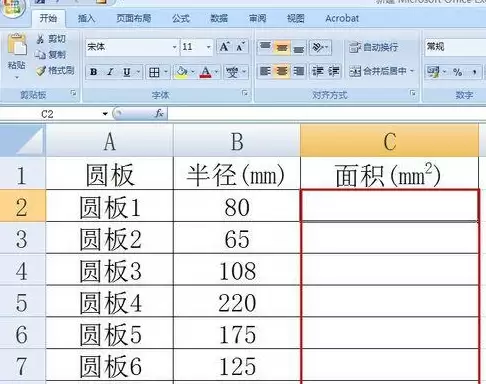Viewport: 486px width, 384px height.
Task: Click the Decrease Font Size icon
Action: pyautogui.click(x=240, y=47)
